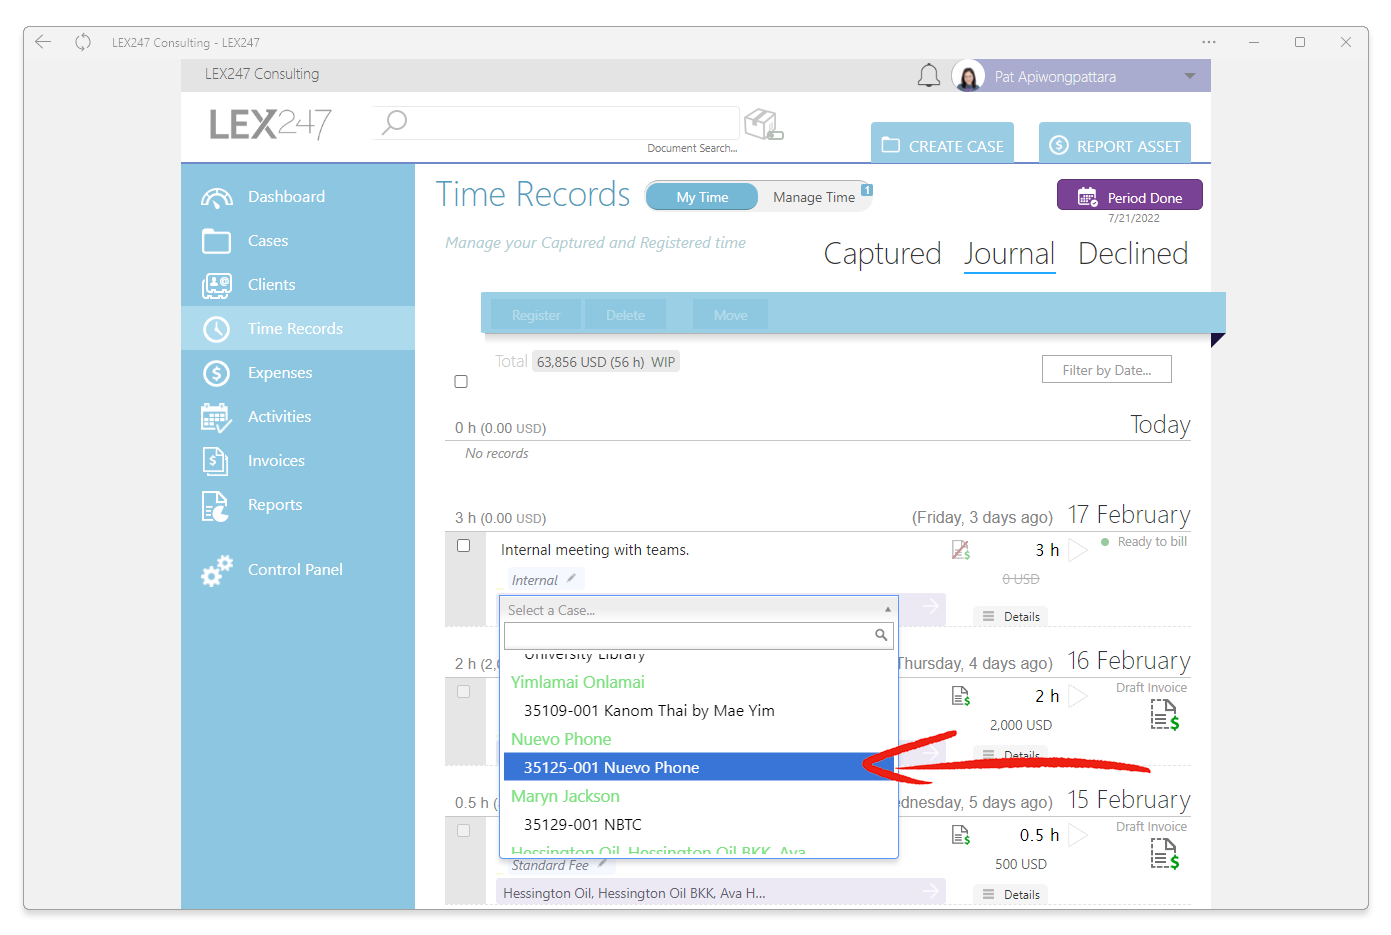Click the billable document icon for 15 February
The width and height of the screenshot is (1391, 935).
(x=961, y=835)
